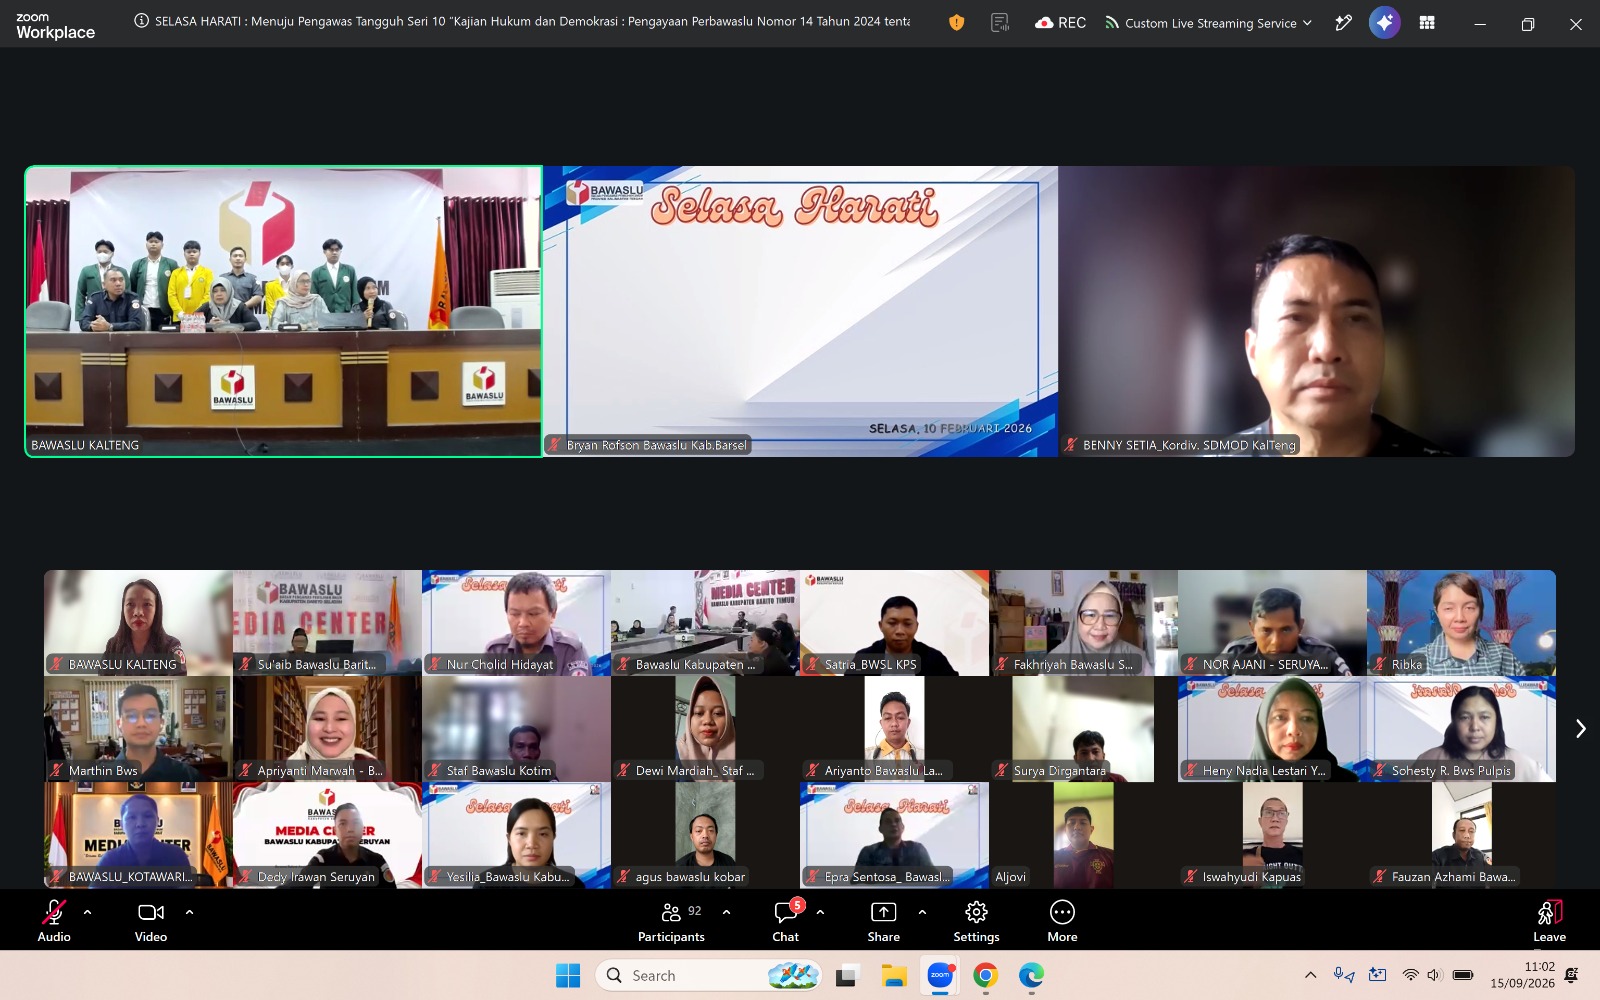The width and height of the screenshot is (1600, 1000).
Task: Select Iswahyudi Kapuas video thumbnail
Action: 1272,835
